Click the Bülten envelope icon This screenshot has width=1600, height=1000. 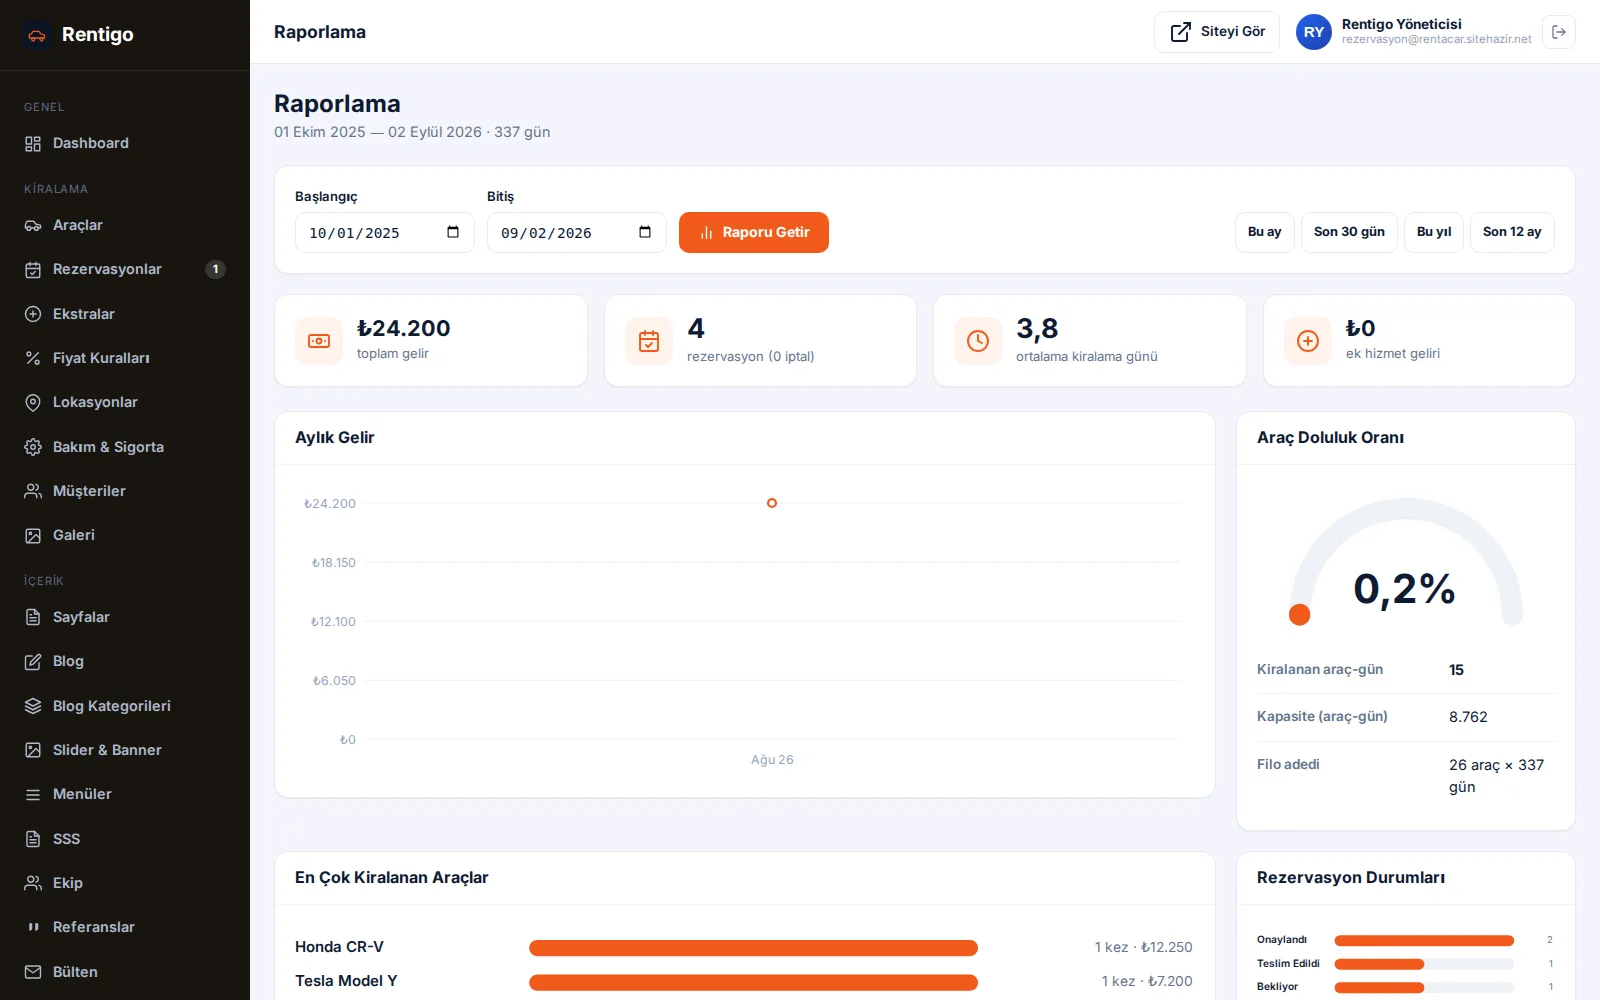[x=33, y=972]
